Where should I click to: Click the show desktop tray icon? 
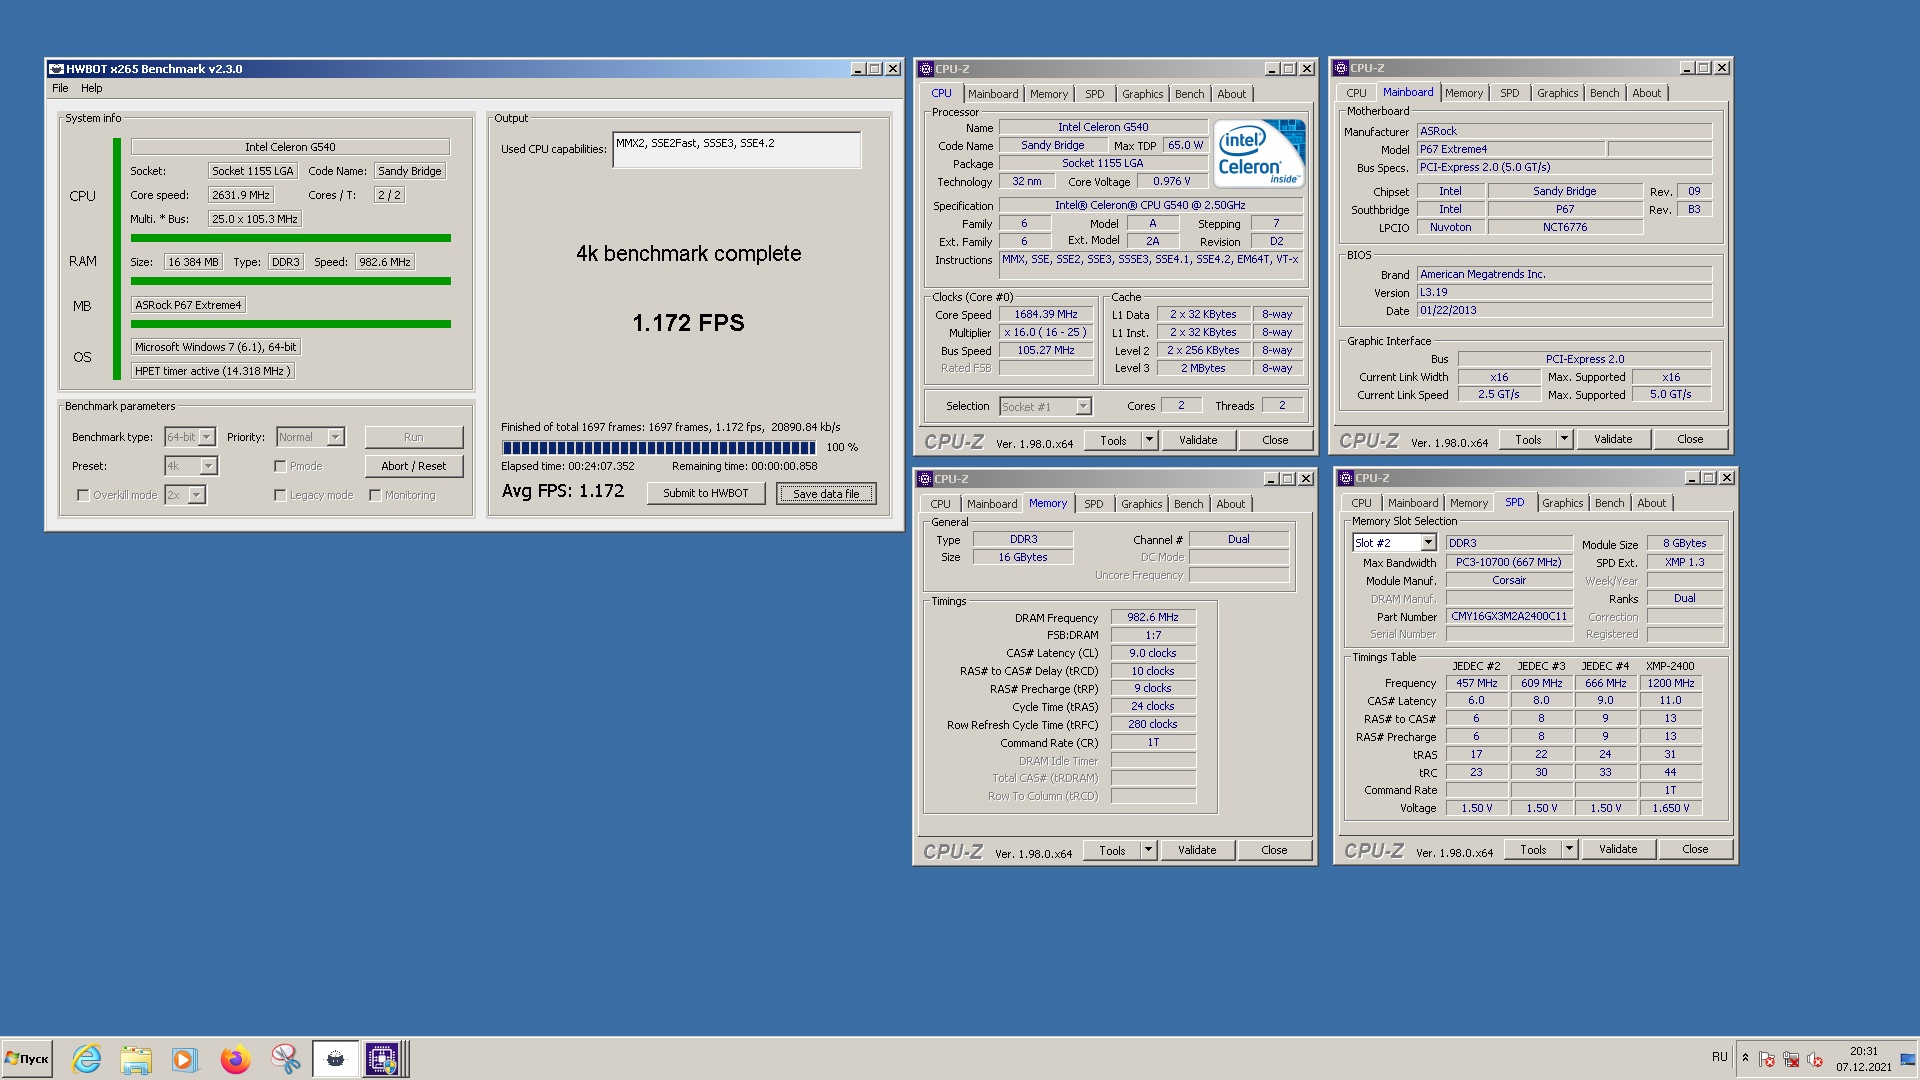tap(1910, 1058)
